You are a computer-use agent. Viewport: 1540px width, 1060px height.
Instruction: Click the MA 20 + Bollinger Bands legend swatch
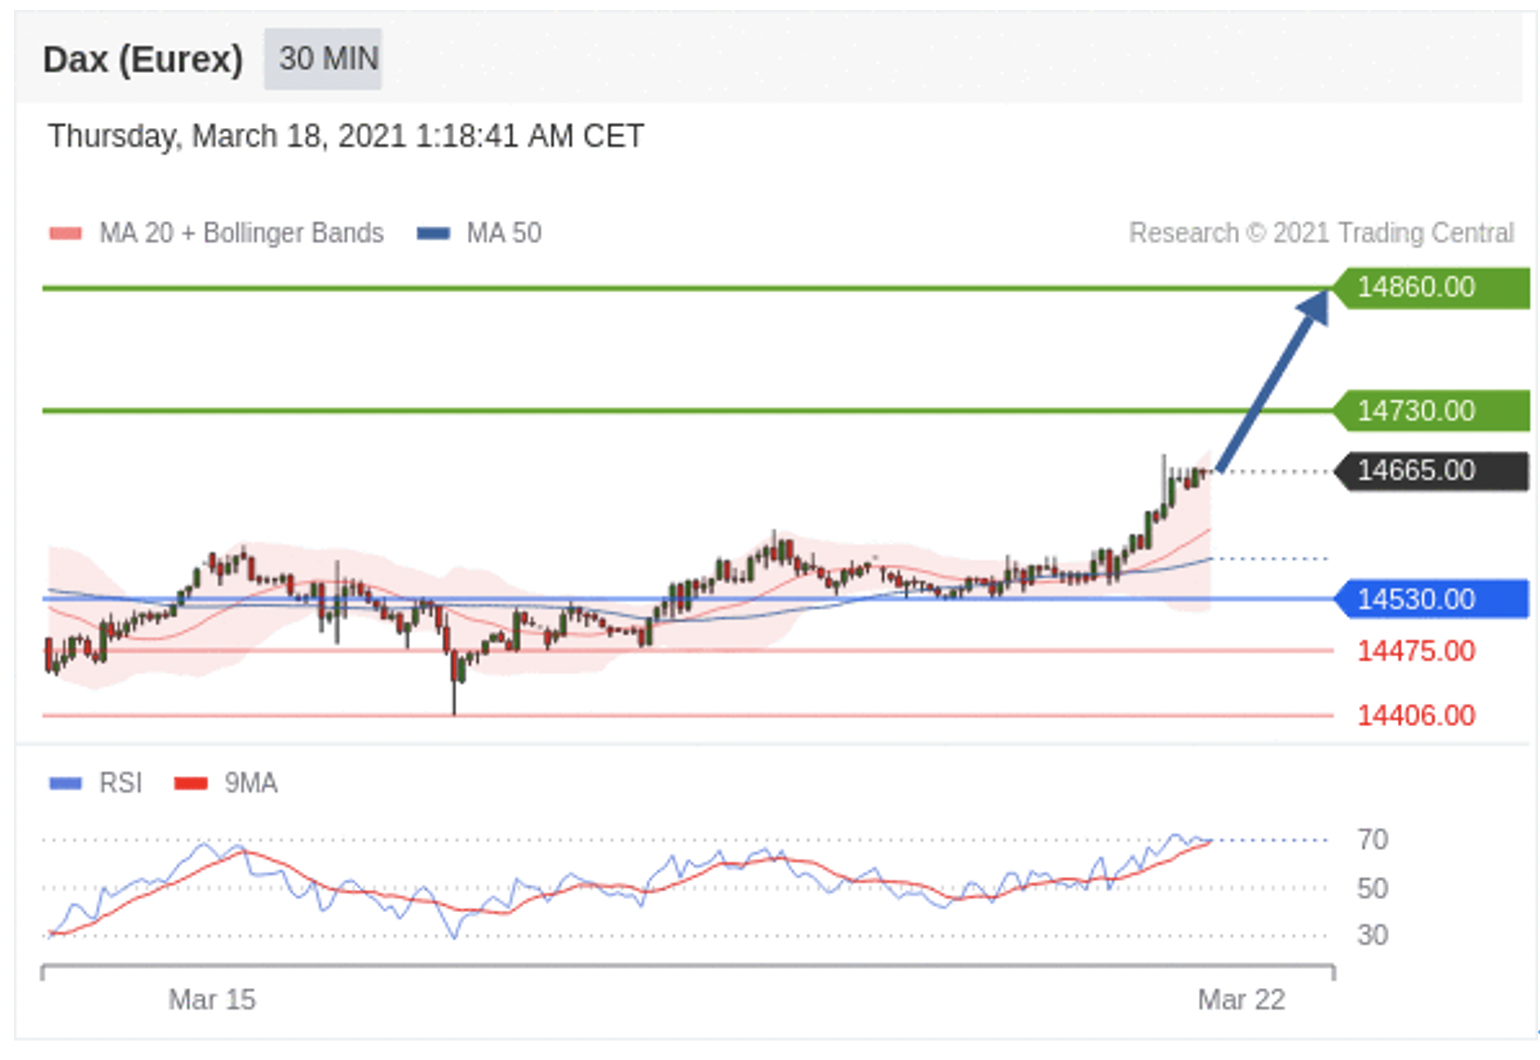65,234
